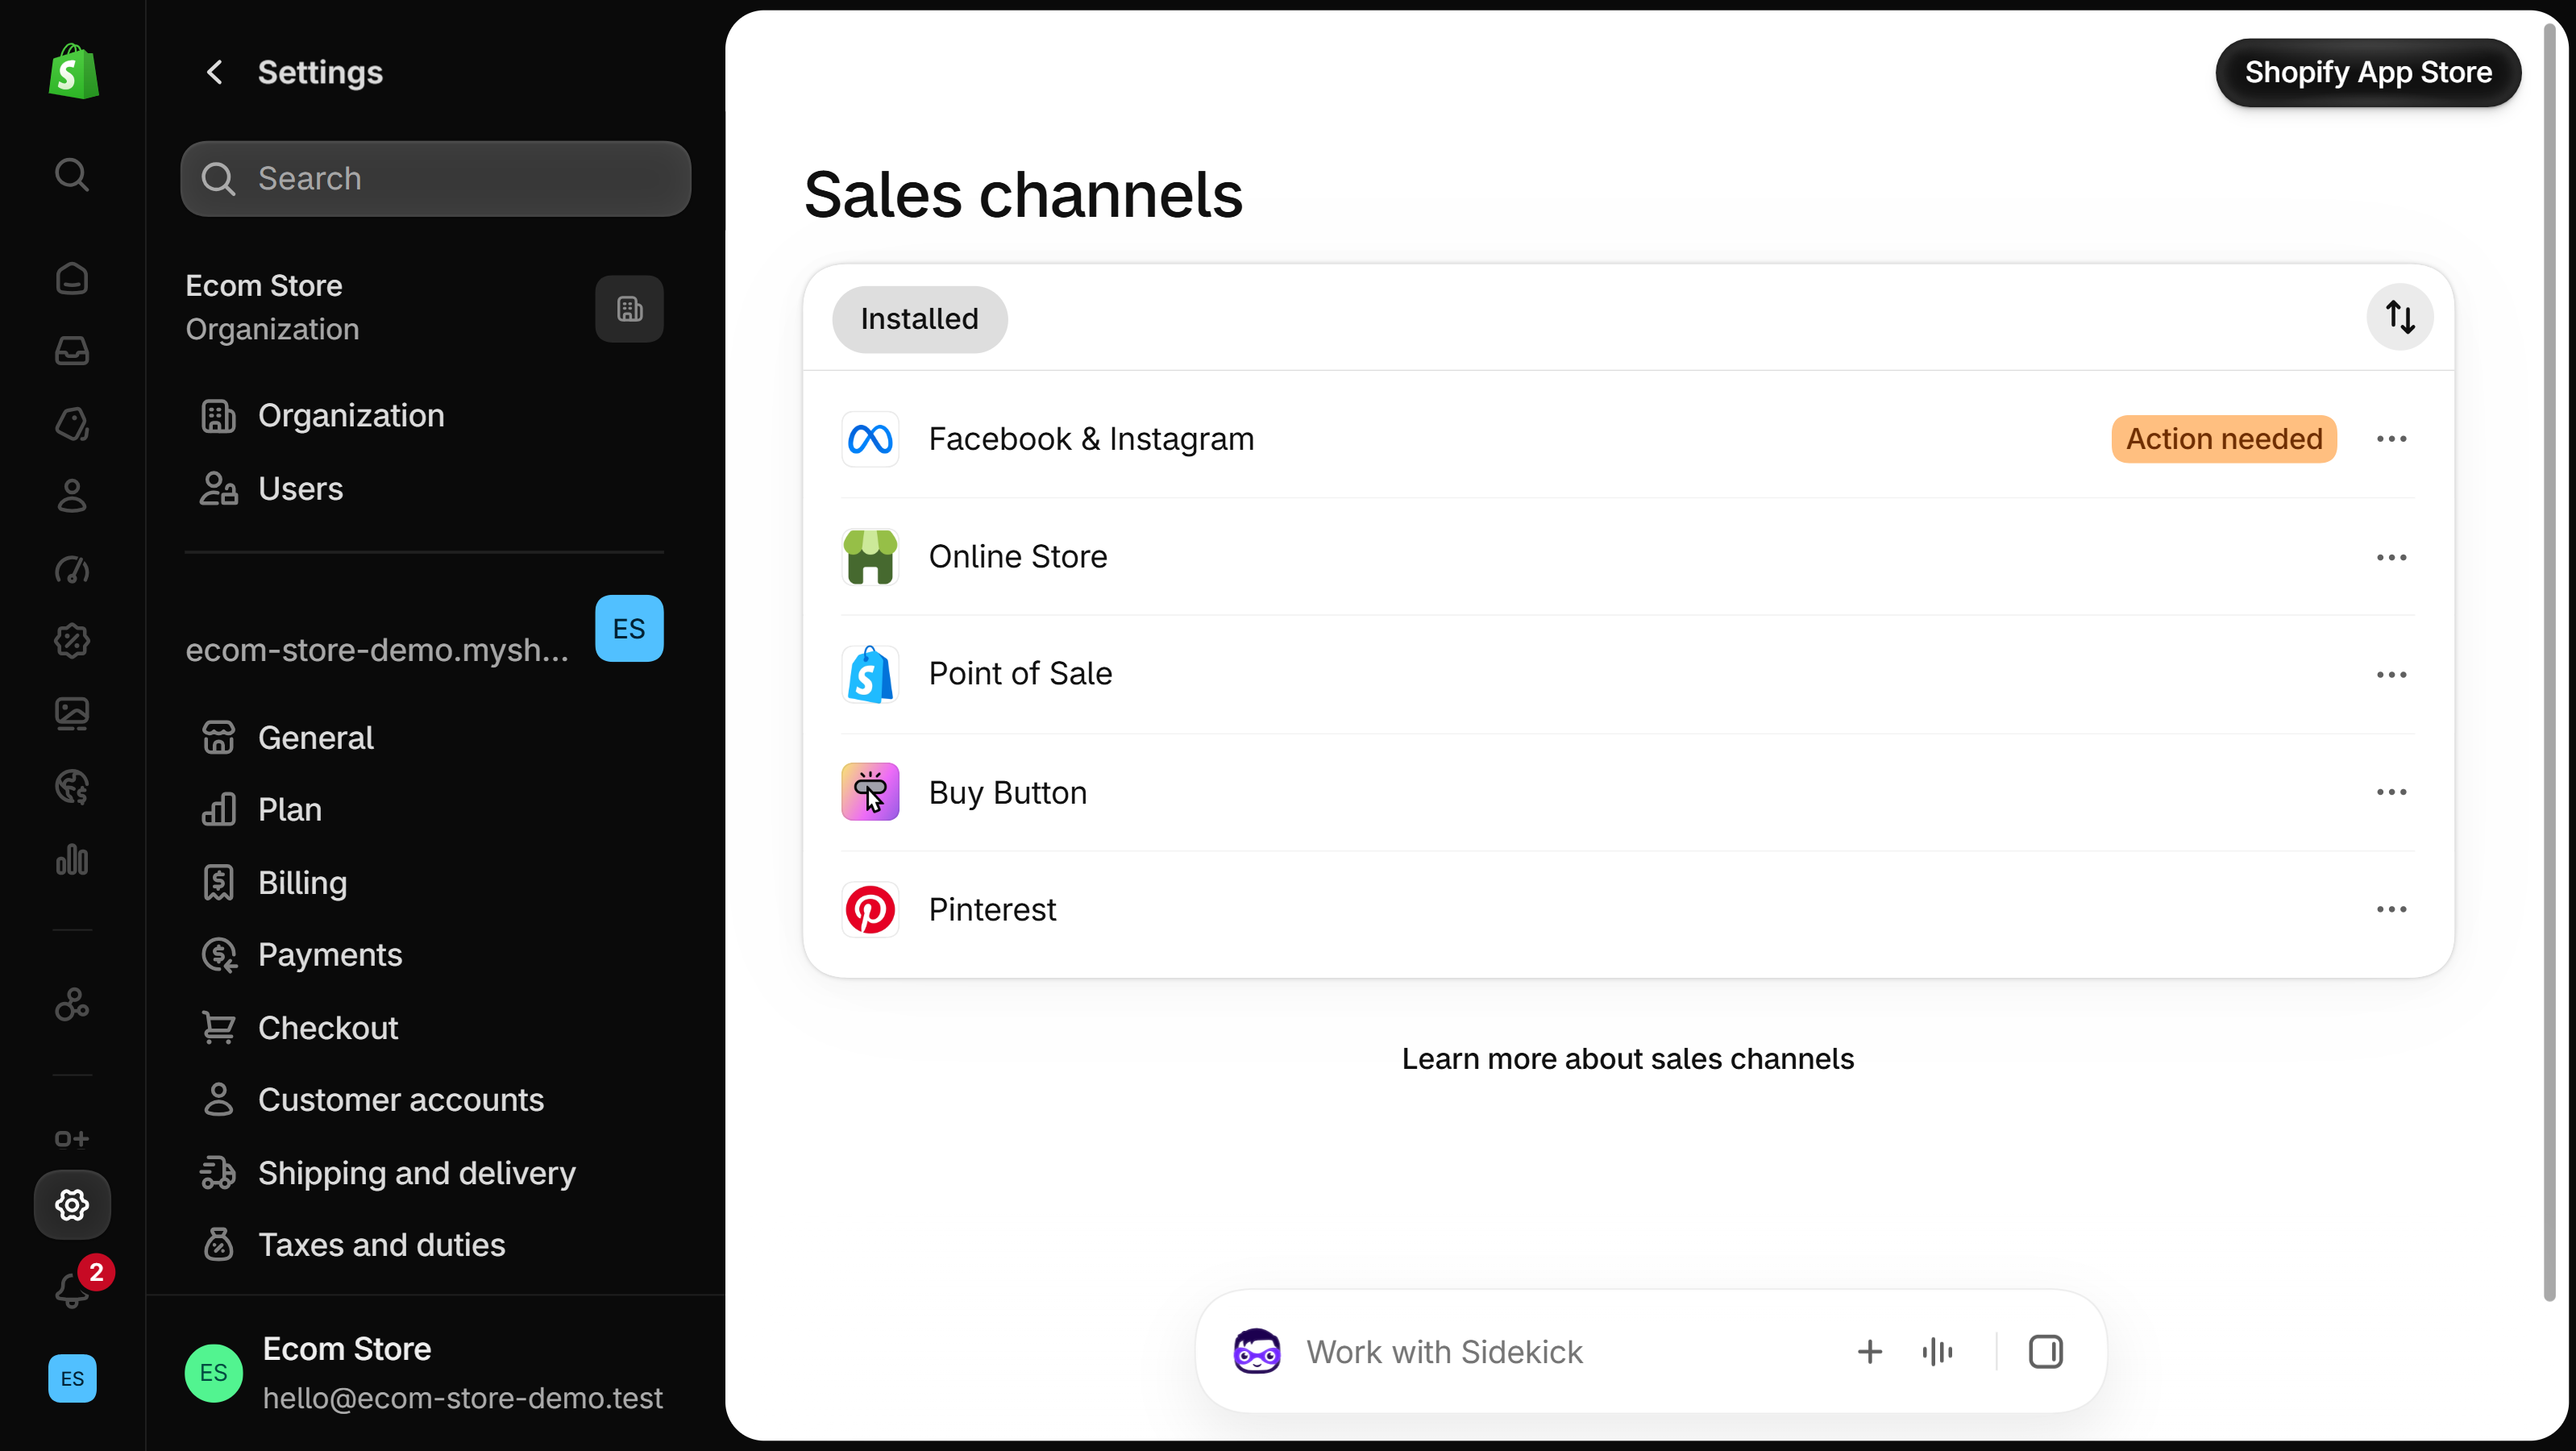Open Products tag icon in the rail
This screenshot has width=2576, height=1451.
71,424
